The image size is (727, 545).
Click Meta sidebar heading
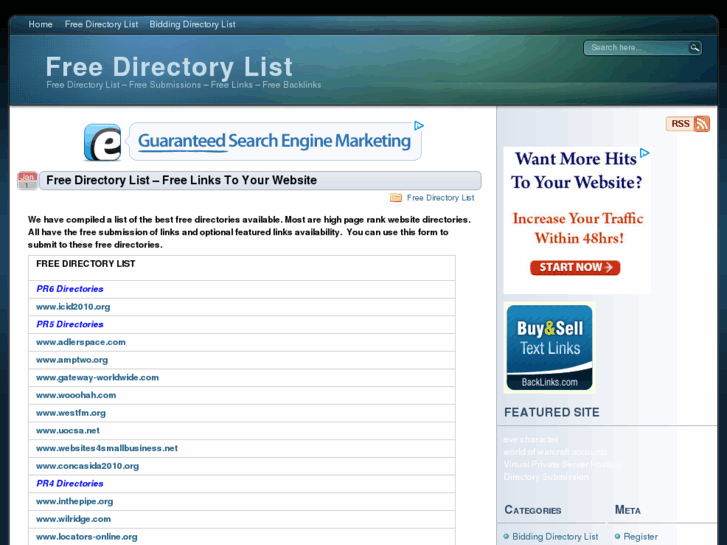pyautogui.click(x=627, y=510)
